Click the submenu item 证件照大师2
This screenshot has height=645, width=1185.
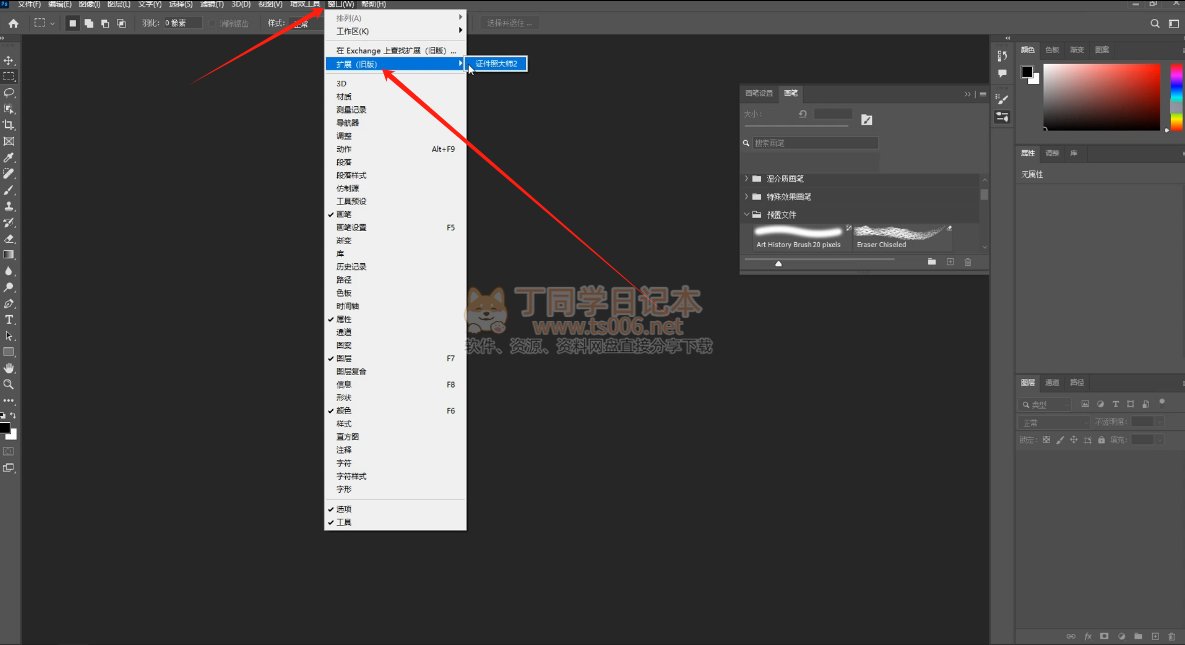point(497,64)
